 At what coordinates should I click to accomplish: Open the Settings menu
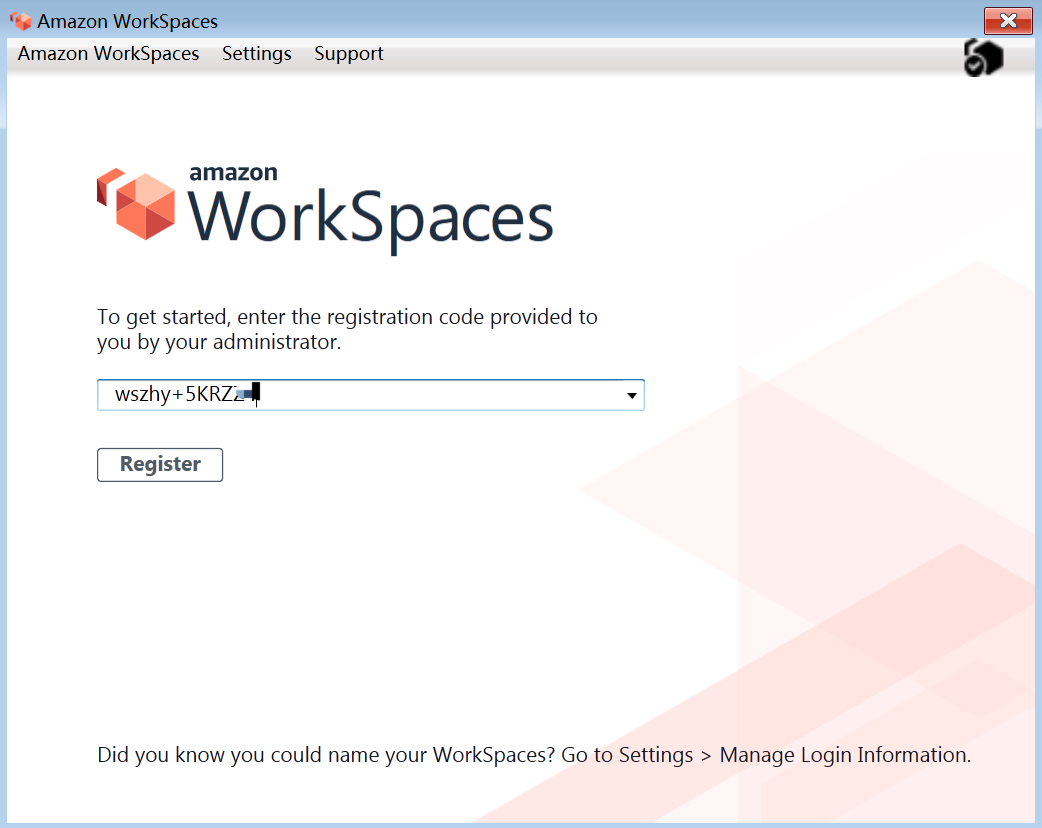pyautogui.click(x=256, y=54)
